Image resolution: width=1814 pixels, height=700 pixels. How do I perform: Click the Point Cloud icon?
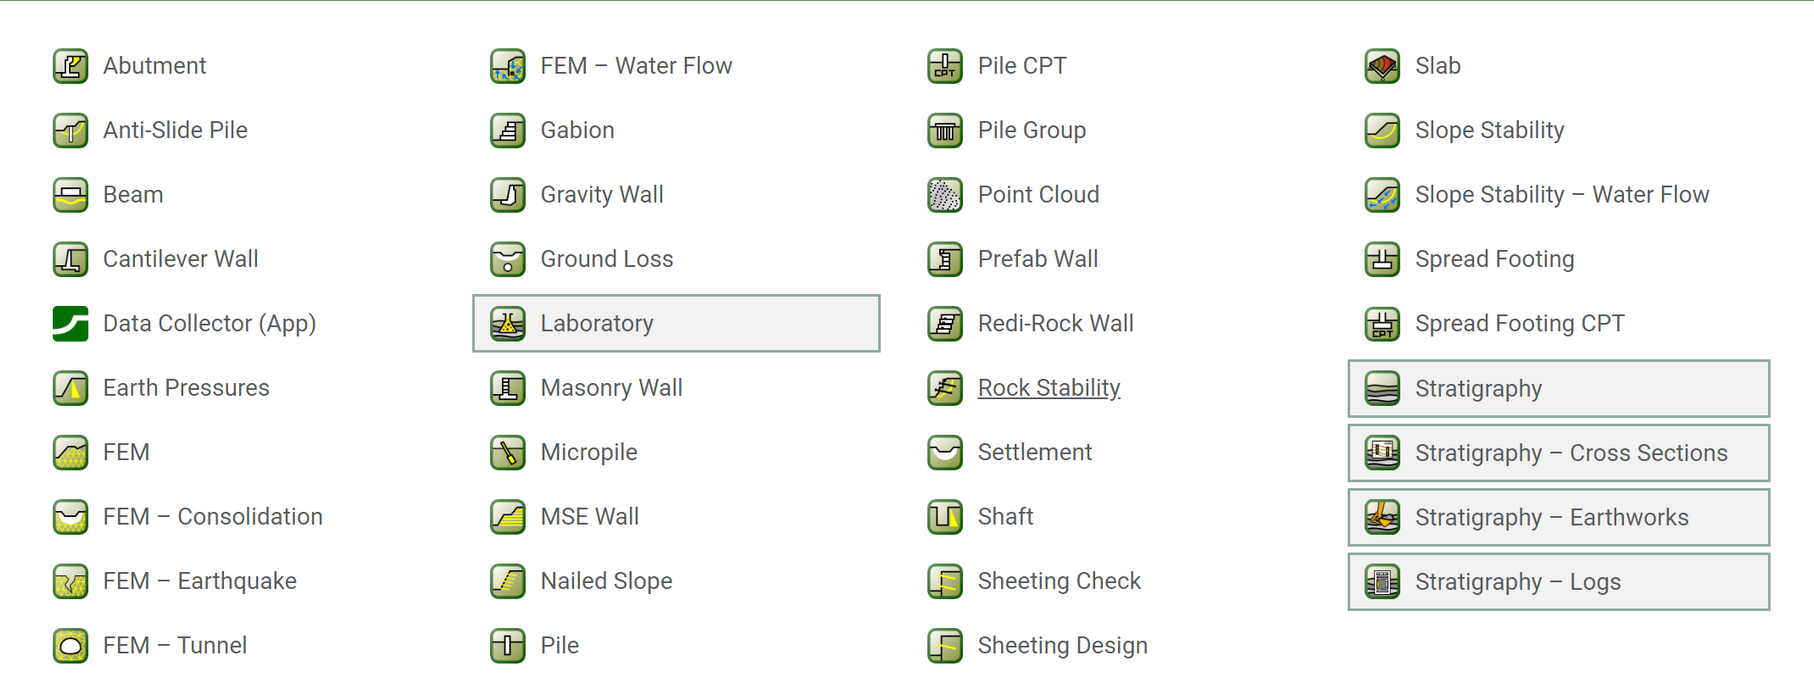(x=945, y=195)
